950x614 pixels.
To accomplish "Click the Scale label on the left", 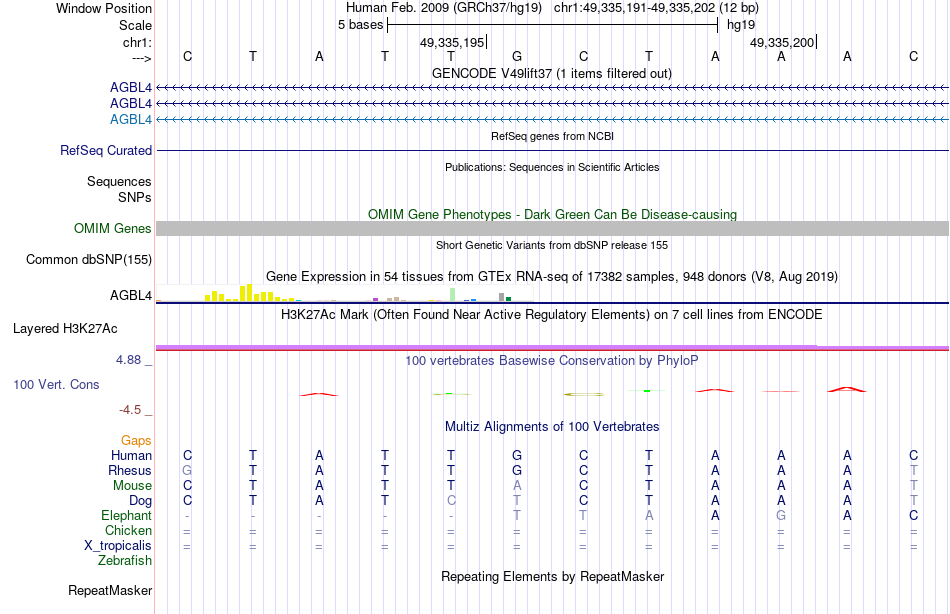I will click(136, 25).
